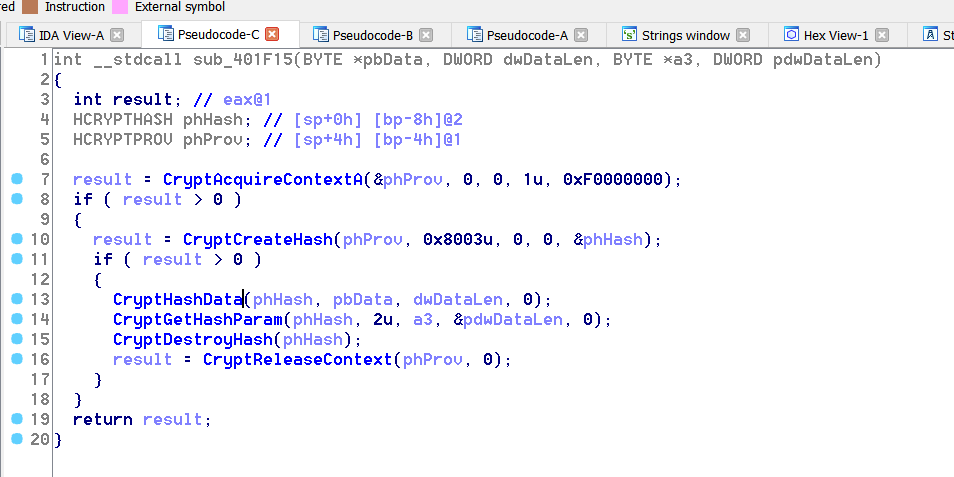Toggle breakpoint dot on line 13
Viewport: 954px width, 477px height.
click(16, 299)
